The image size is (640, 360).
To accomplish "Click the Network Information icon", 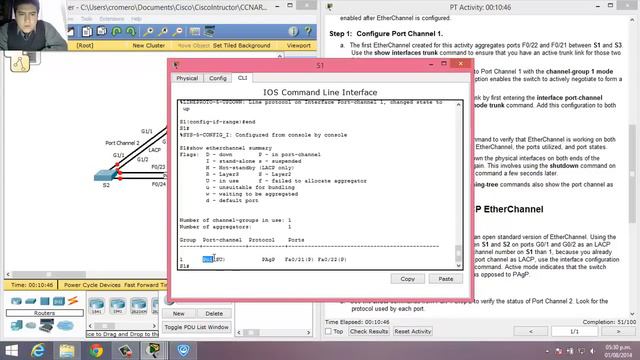I will (x=293, y=31).
